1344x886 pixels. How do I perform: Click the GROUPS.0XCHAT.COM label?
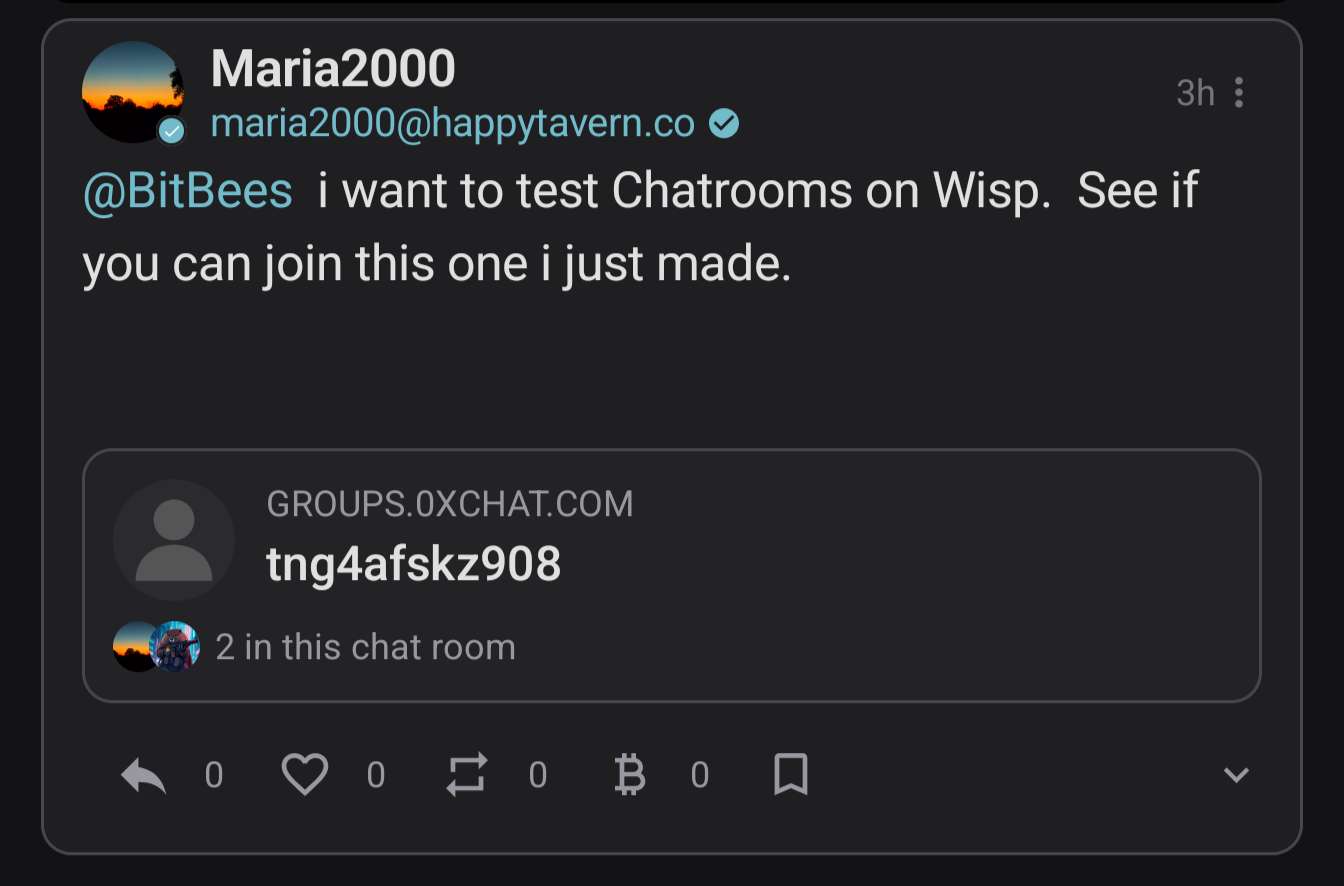tap(450, 504)
